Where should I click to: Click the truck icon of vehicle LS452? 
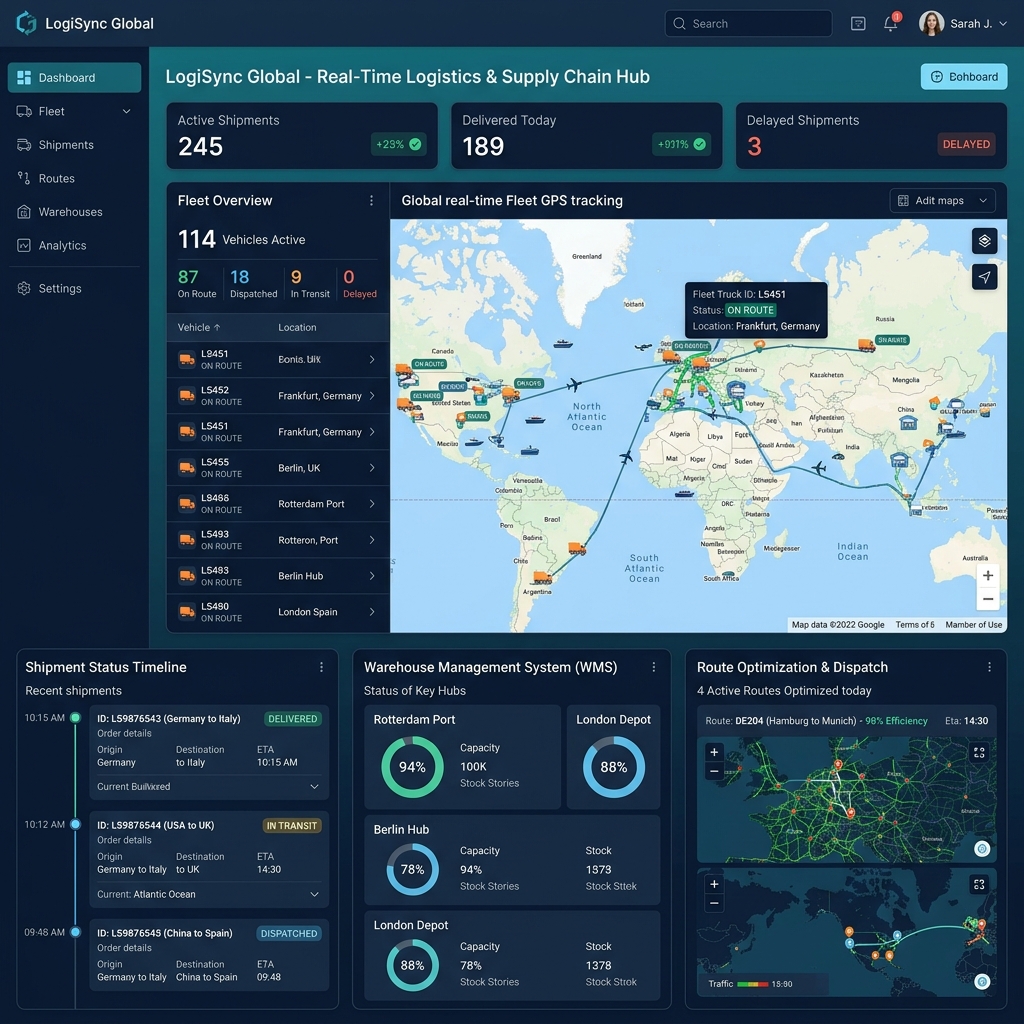pos(187,395)
